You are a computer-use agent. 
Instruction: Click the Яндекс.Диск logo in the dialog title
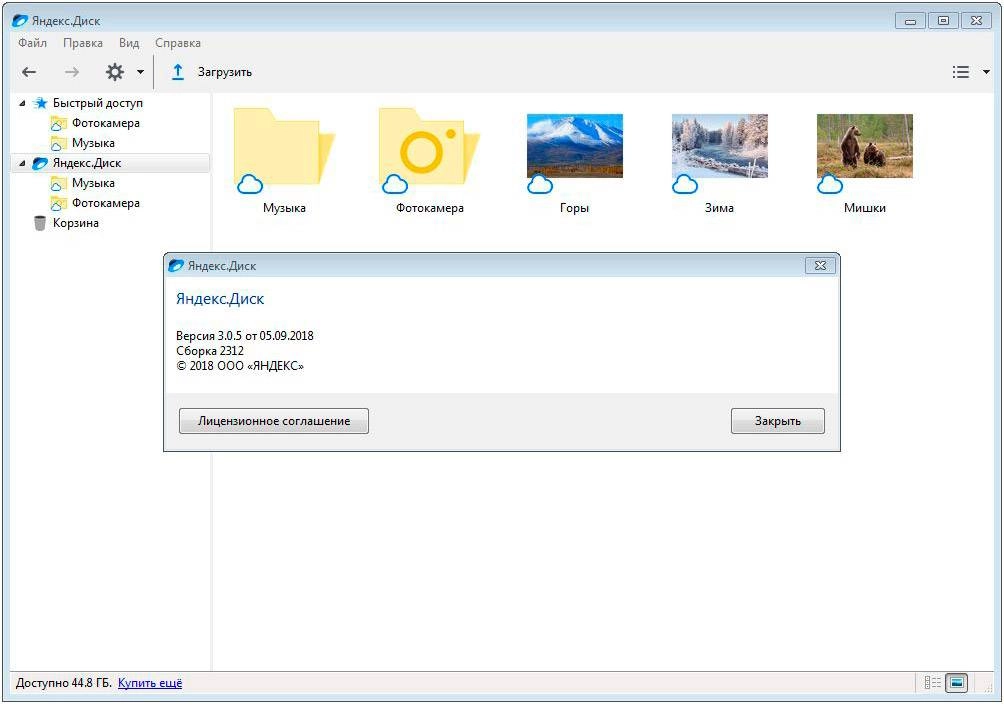176,265
